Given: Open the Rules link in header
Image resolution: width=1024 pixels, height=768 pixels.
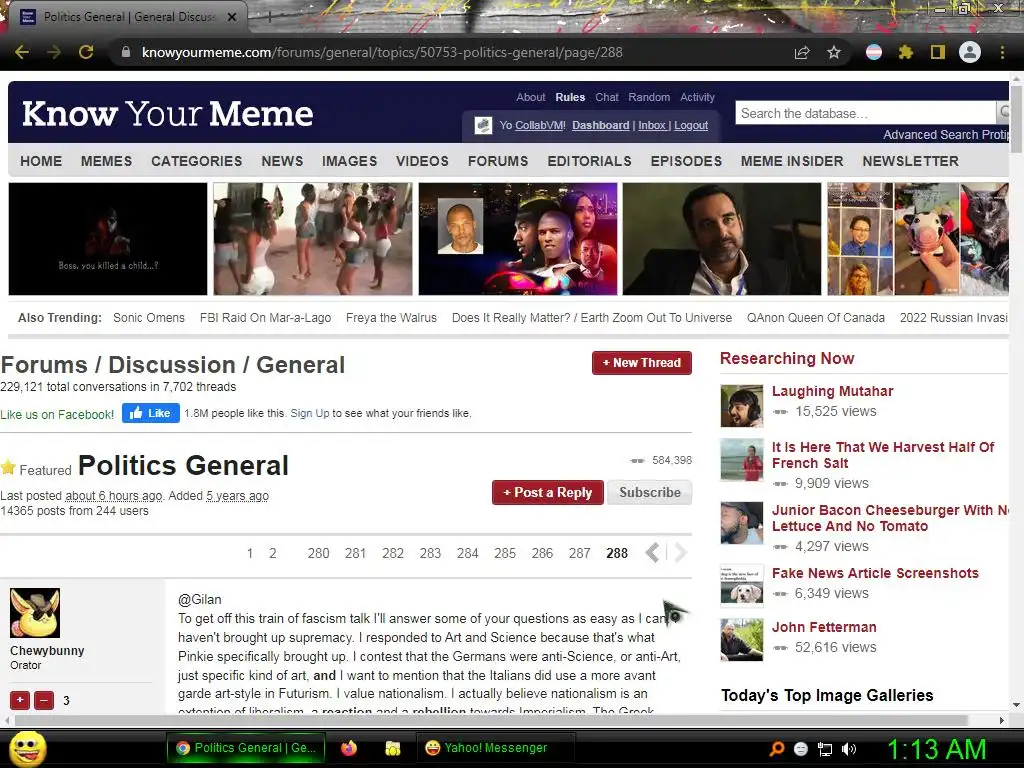Looking at the screenshot, I should click(570, 97).
